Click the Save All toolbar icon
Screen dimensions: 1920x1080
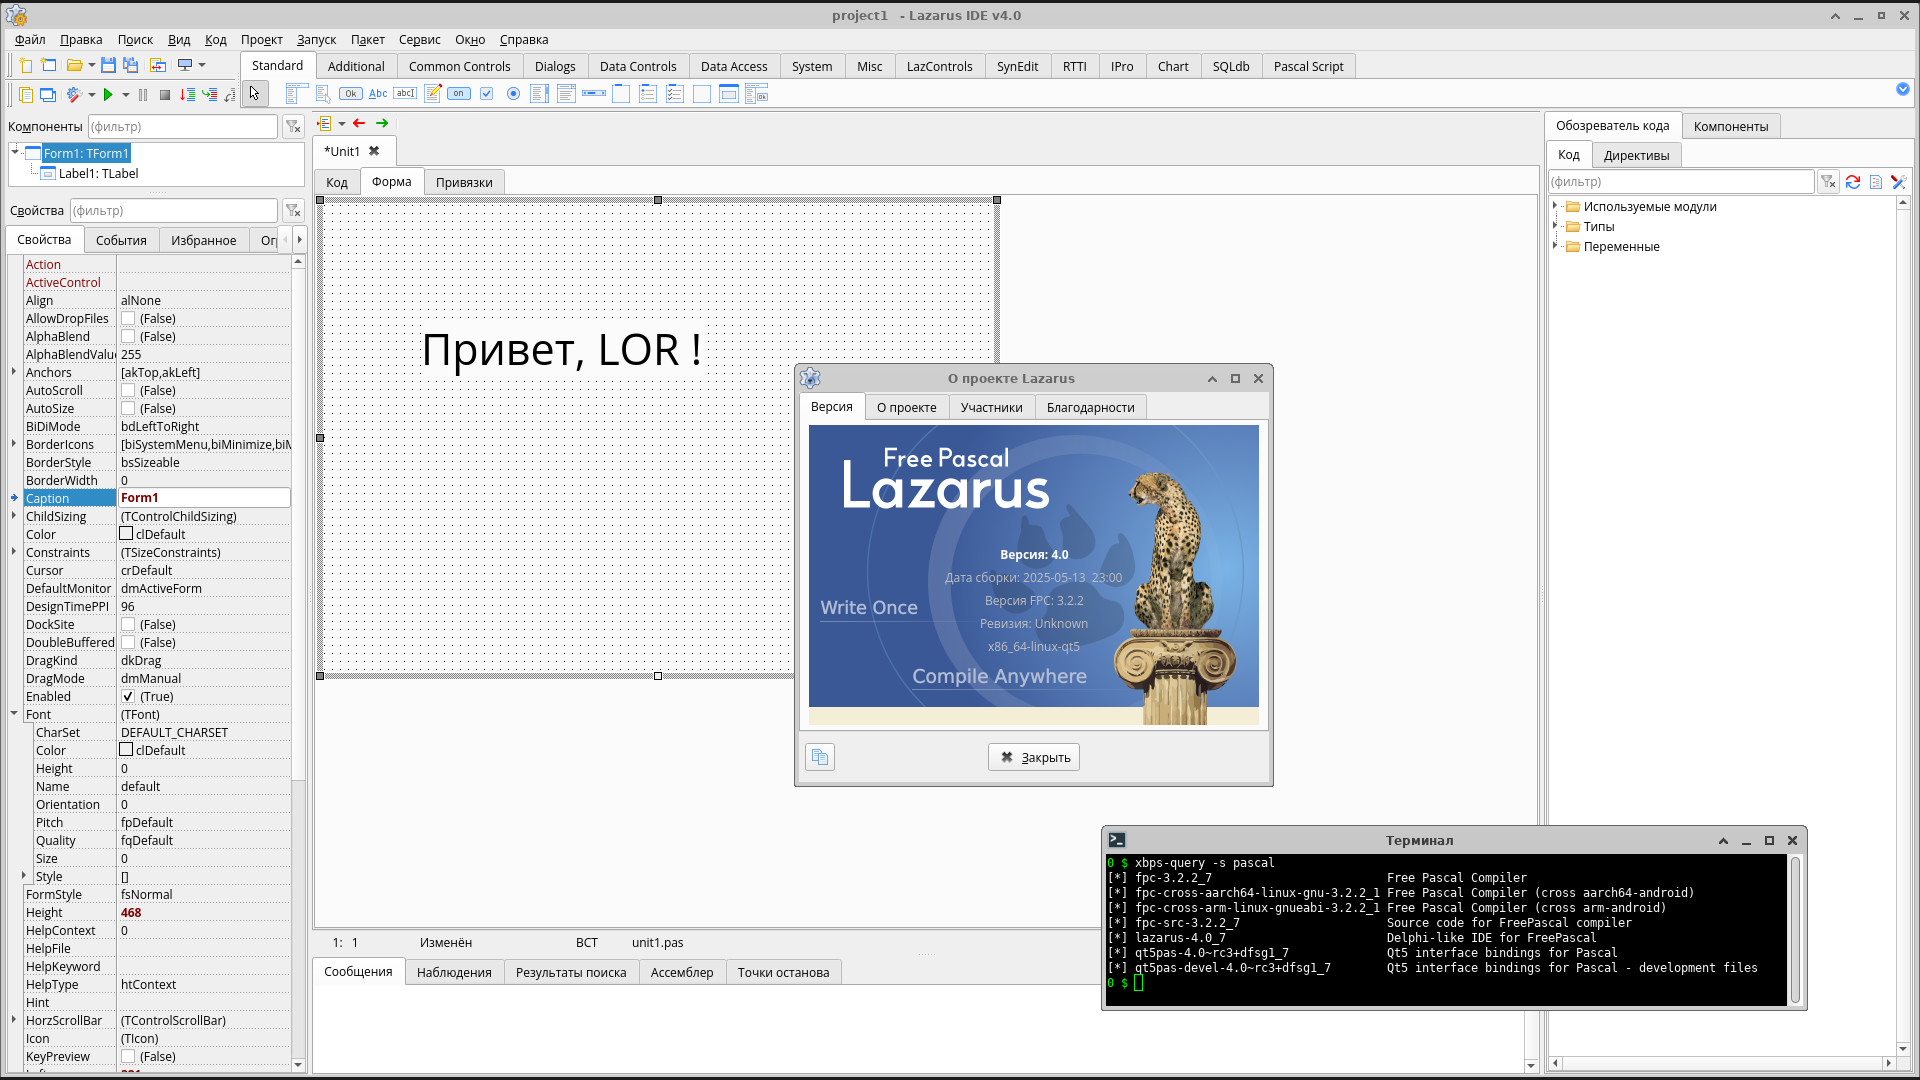click(x=131, y=66)
